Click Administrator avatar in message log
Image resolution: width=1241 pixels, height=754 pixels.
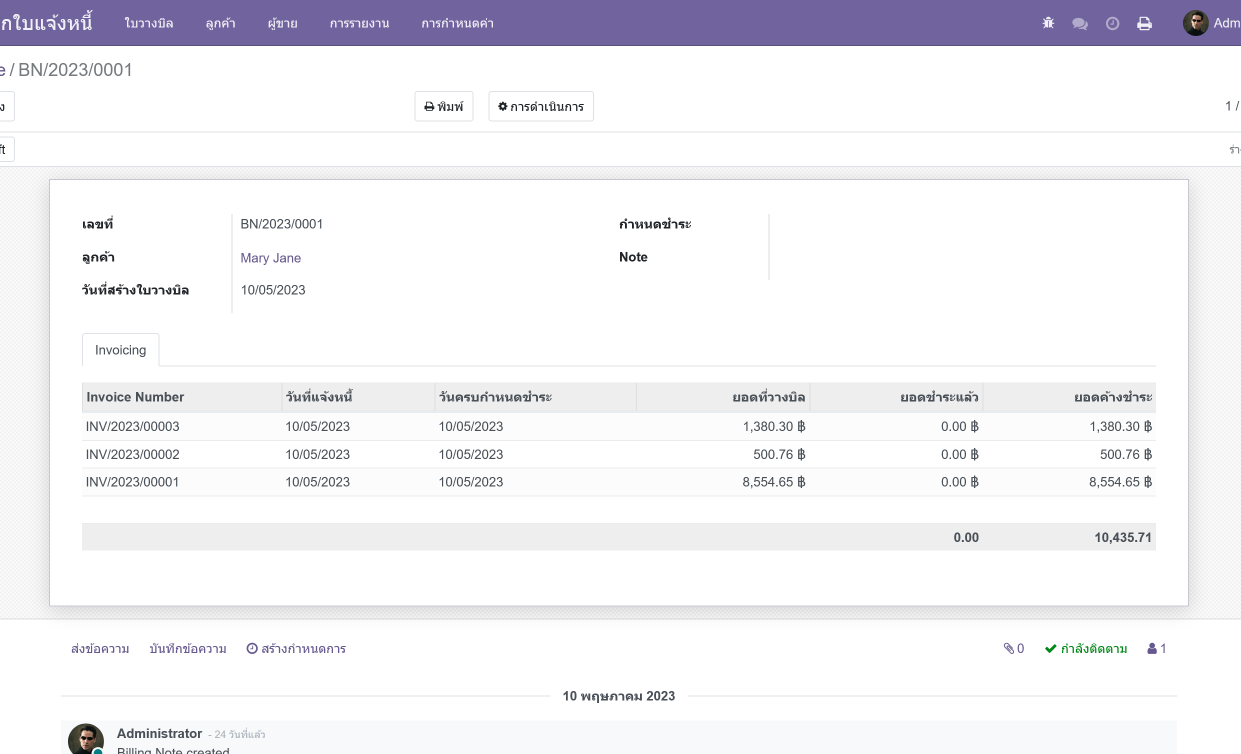85,740
